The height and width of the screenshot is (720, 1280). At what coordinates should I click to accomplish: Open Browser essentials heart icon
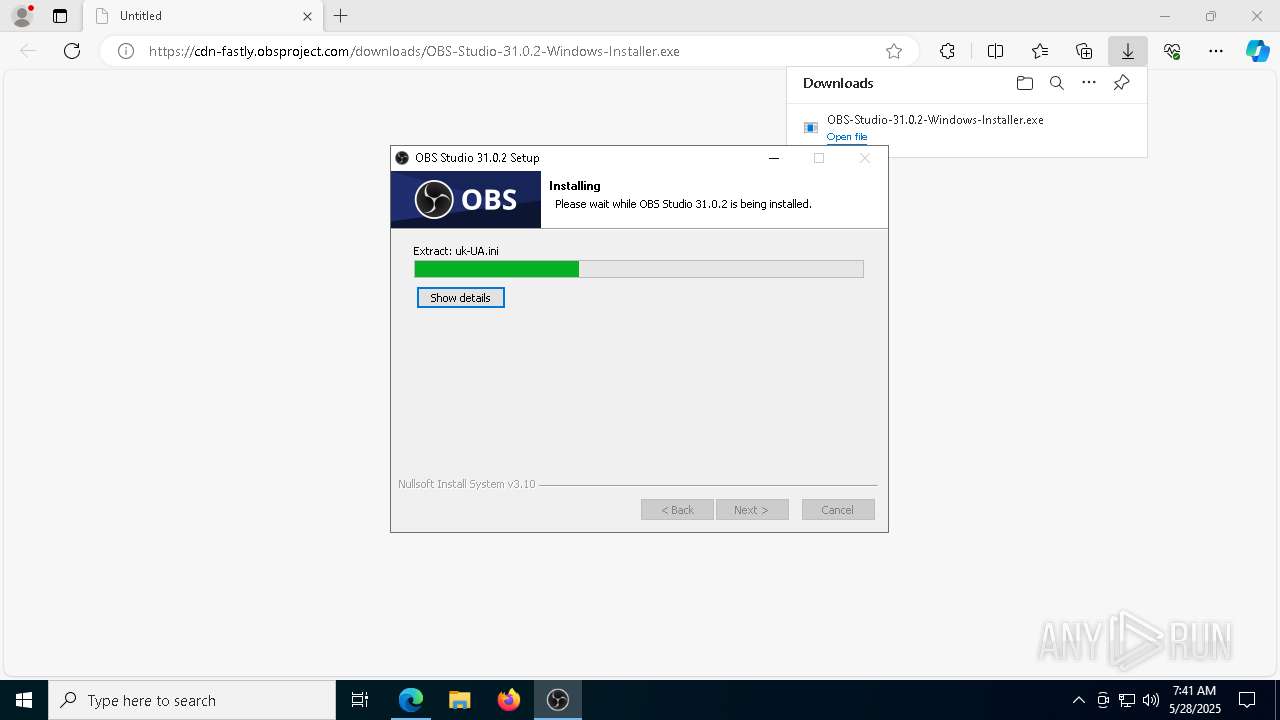1172,51
